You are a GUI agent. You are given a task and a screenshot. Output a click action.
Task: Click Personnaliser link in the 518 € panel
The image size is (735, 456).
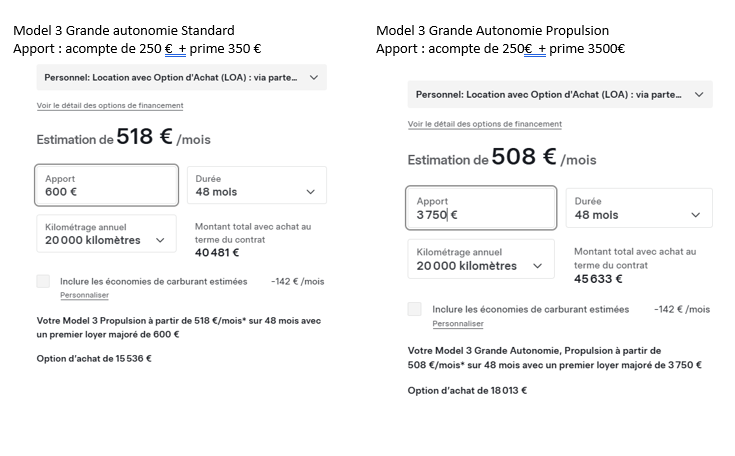click(x=84, y=296)
